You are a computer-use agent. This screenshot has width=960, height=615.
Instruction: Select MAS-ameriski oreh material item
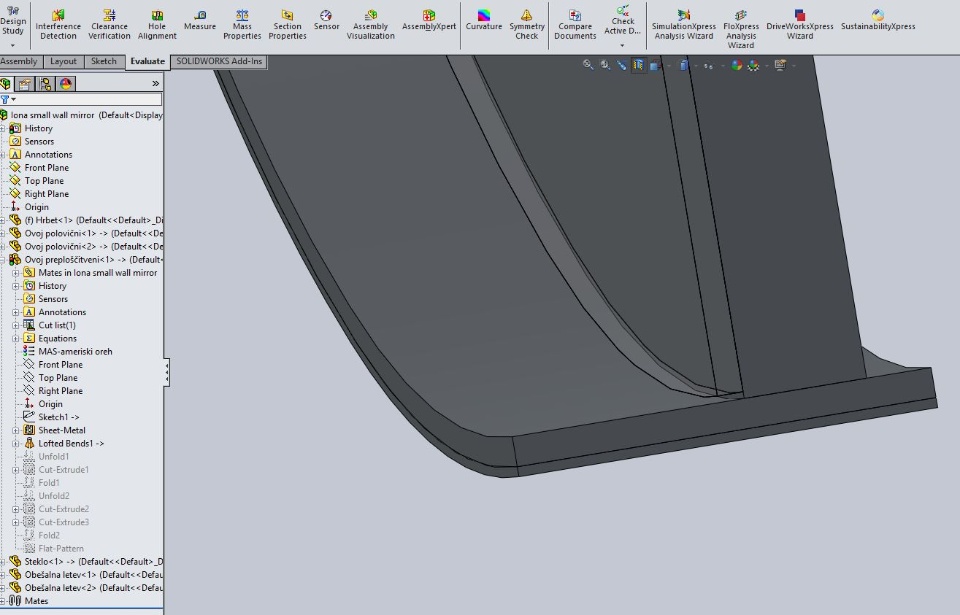[x=67, y=352]
